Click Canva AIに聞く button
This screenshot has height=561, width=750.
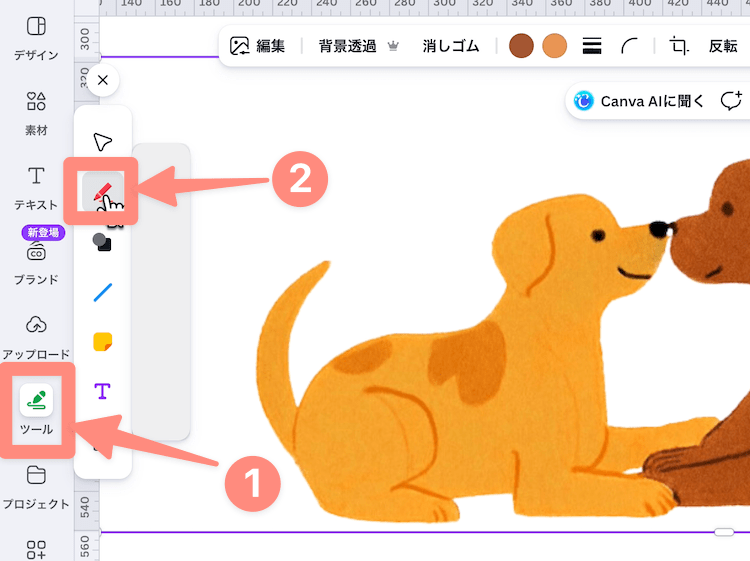639,101
